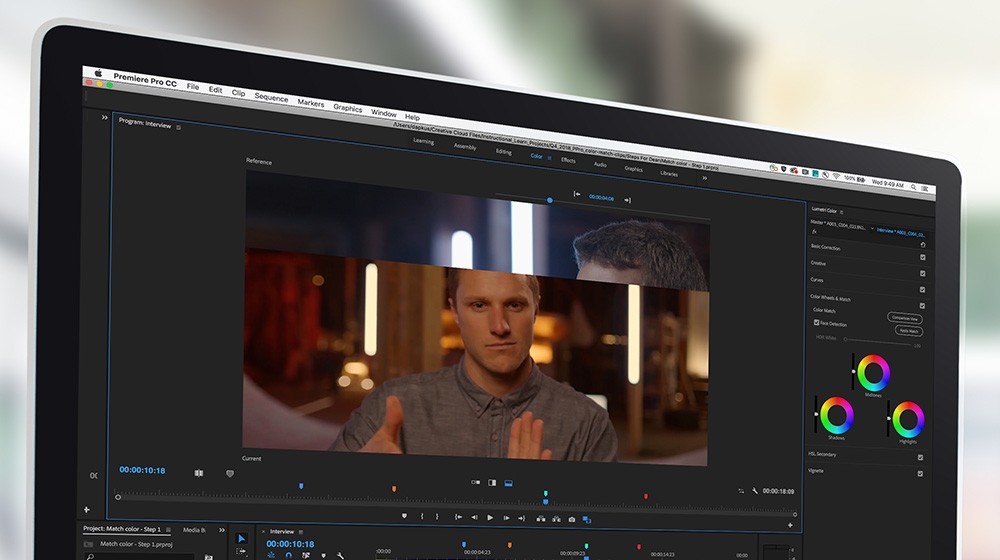Show more workspaces via the overflow chevron
This screenshot has height=560, width=1000.
pos(705,178)
